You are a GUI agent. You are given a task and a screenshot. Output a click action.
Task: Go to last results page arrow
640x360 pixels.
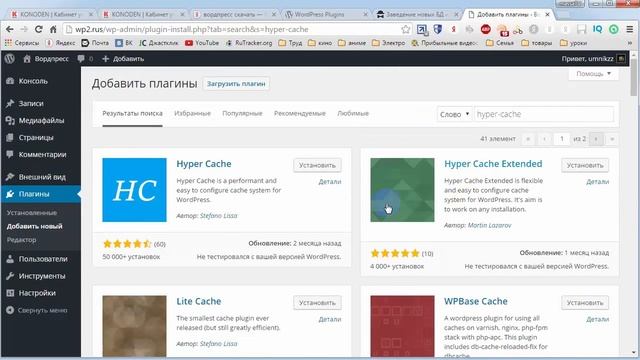pyautogui.click(x=612, y=139)
